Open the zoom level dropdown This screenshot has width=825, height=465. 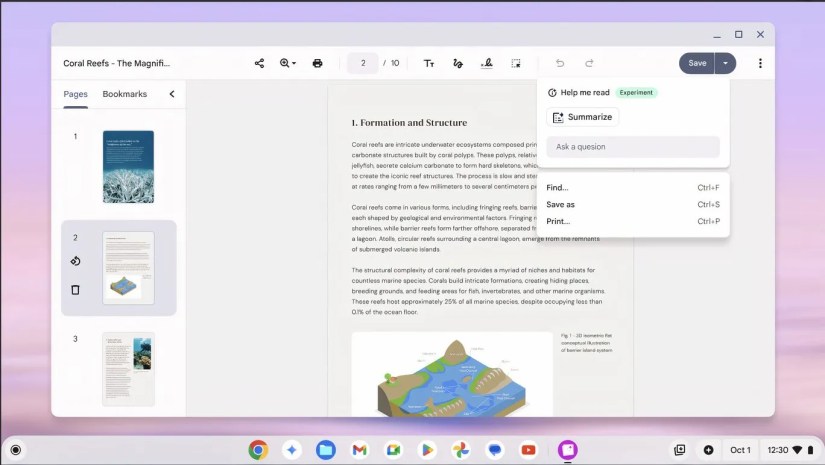click(x=288, y=63)
